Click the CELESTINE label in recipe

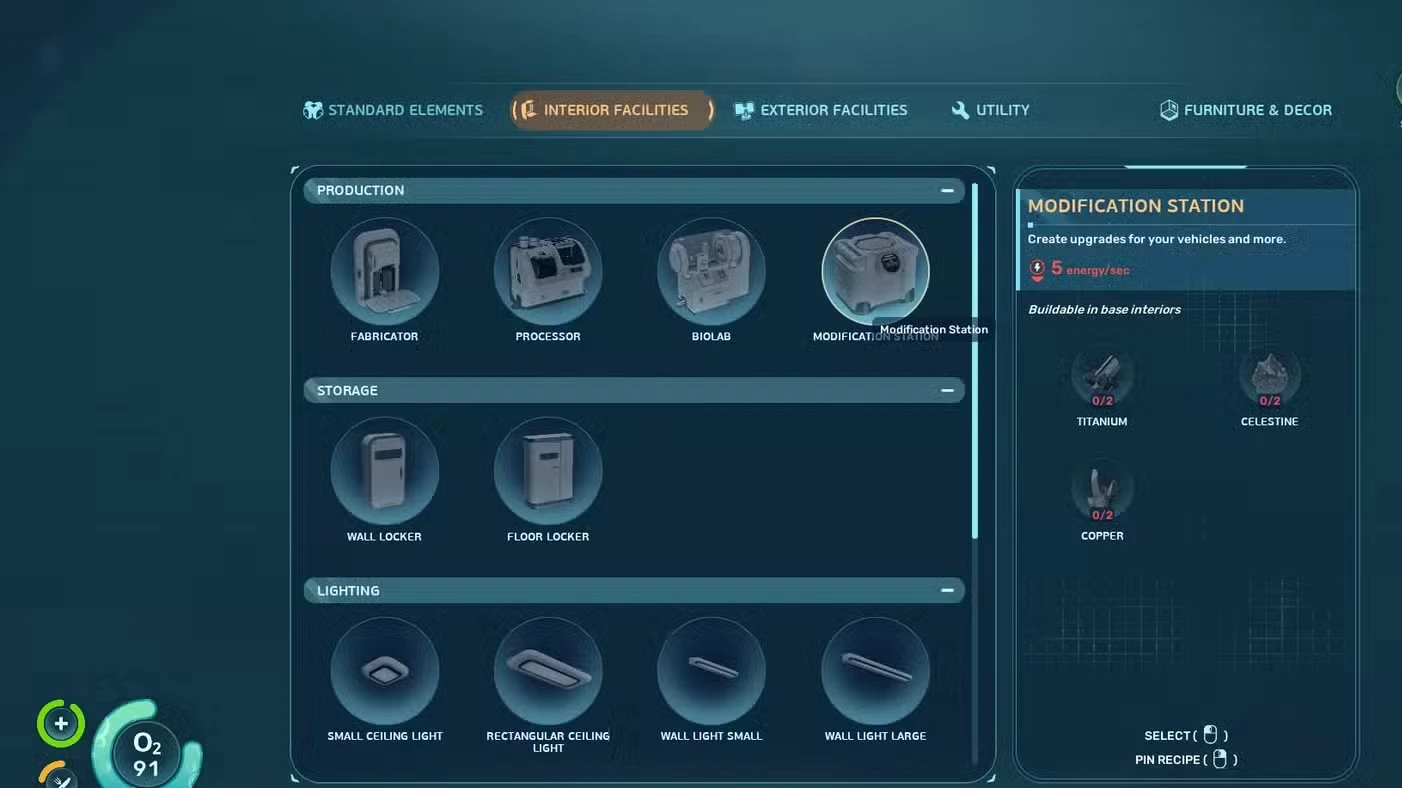(1270, 421)
